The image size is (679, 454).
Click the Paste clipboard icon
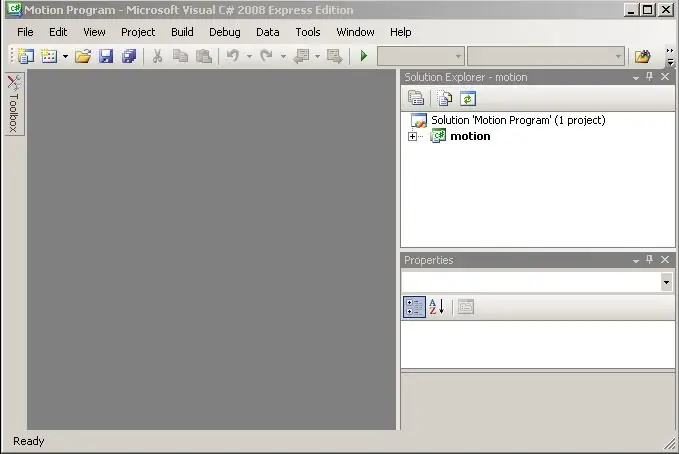click(x=204, y=56)
